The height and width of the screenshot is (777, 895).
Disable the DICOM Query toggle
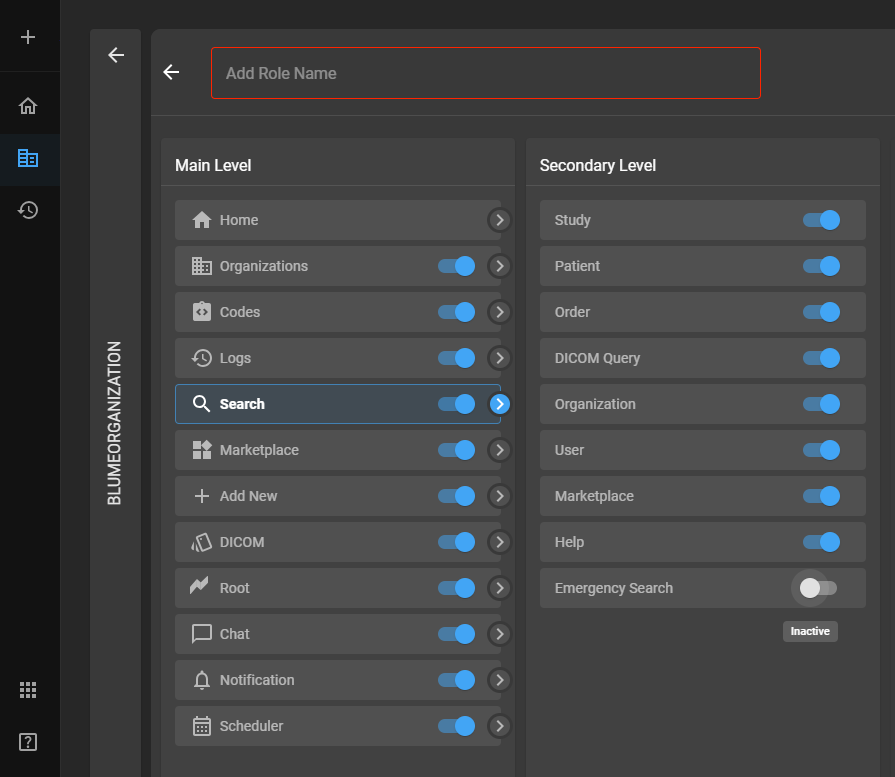(x=821, y=358)
